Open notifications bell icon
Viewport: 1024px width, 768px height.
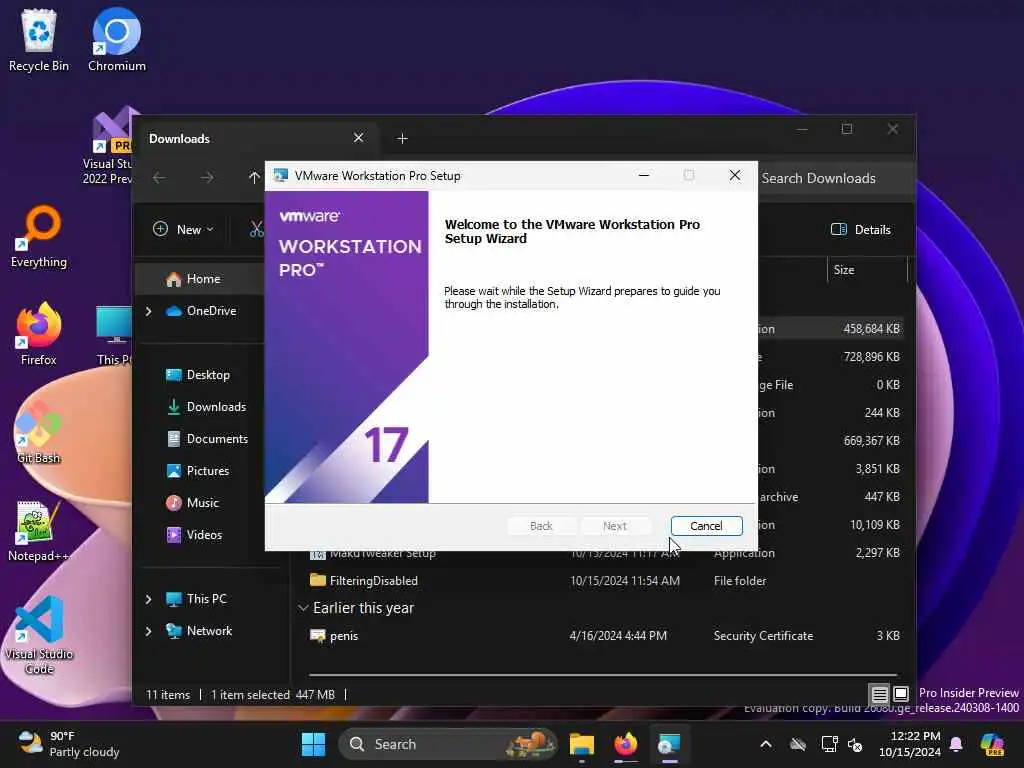pyautogui.click(x=956, y=744)
